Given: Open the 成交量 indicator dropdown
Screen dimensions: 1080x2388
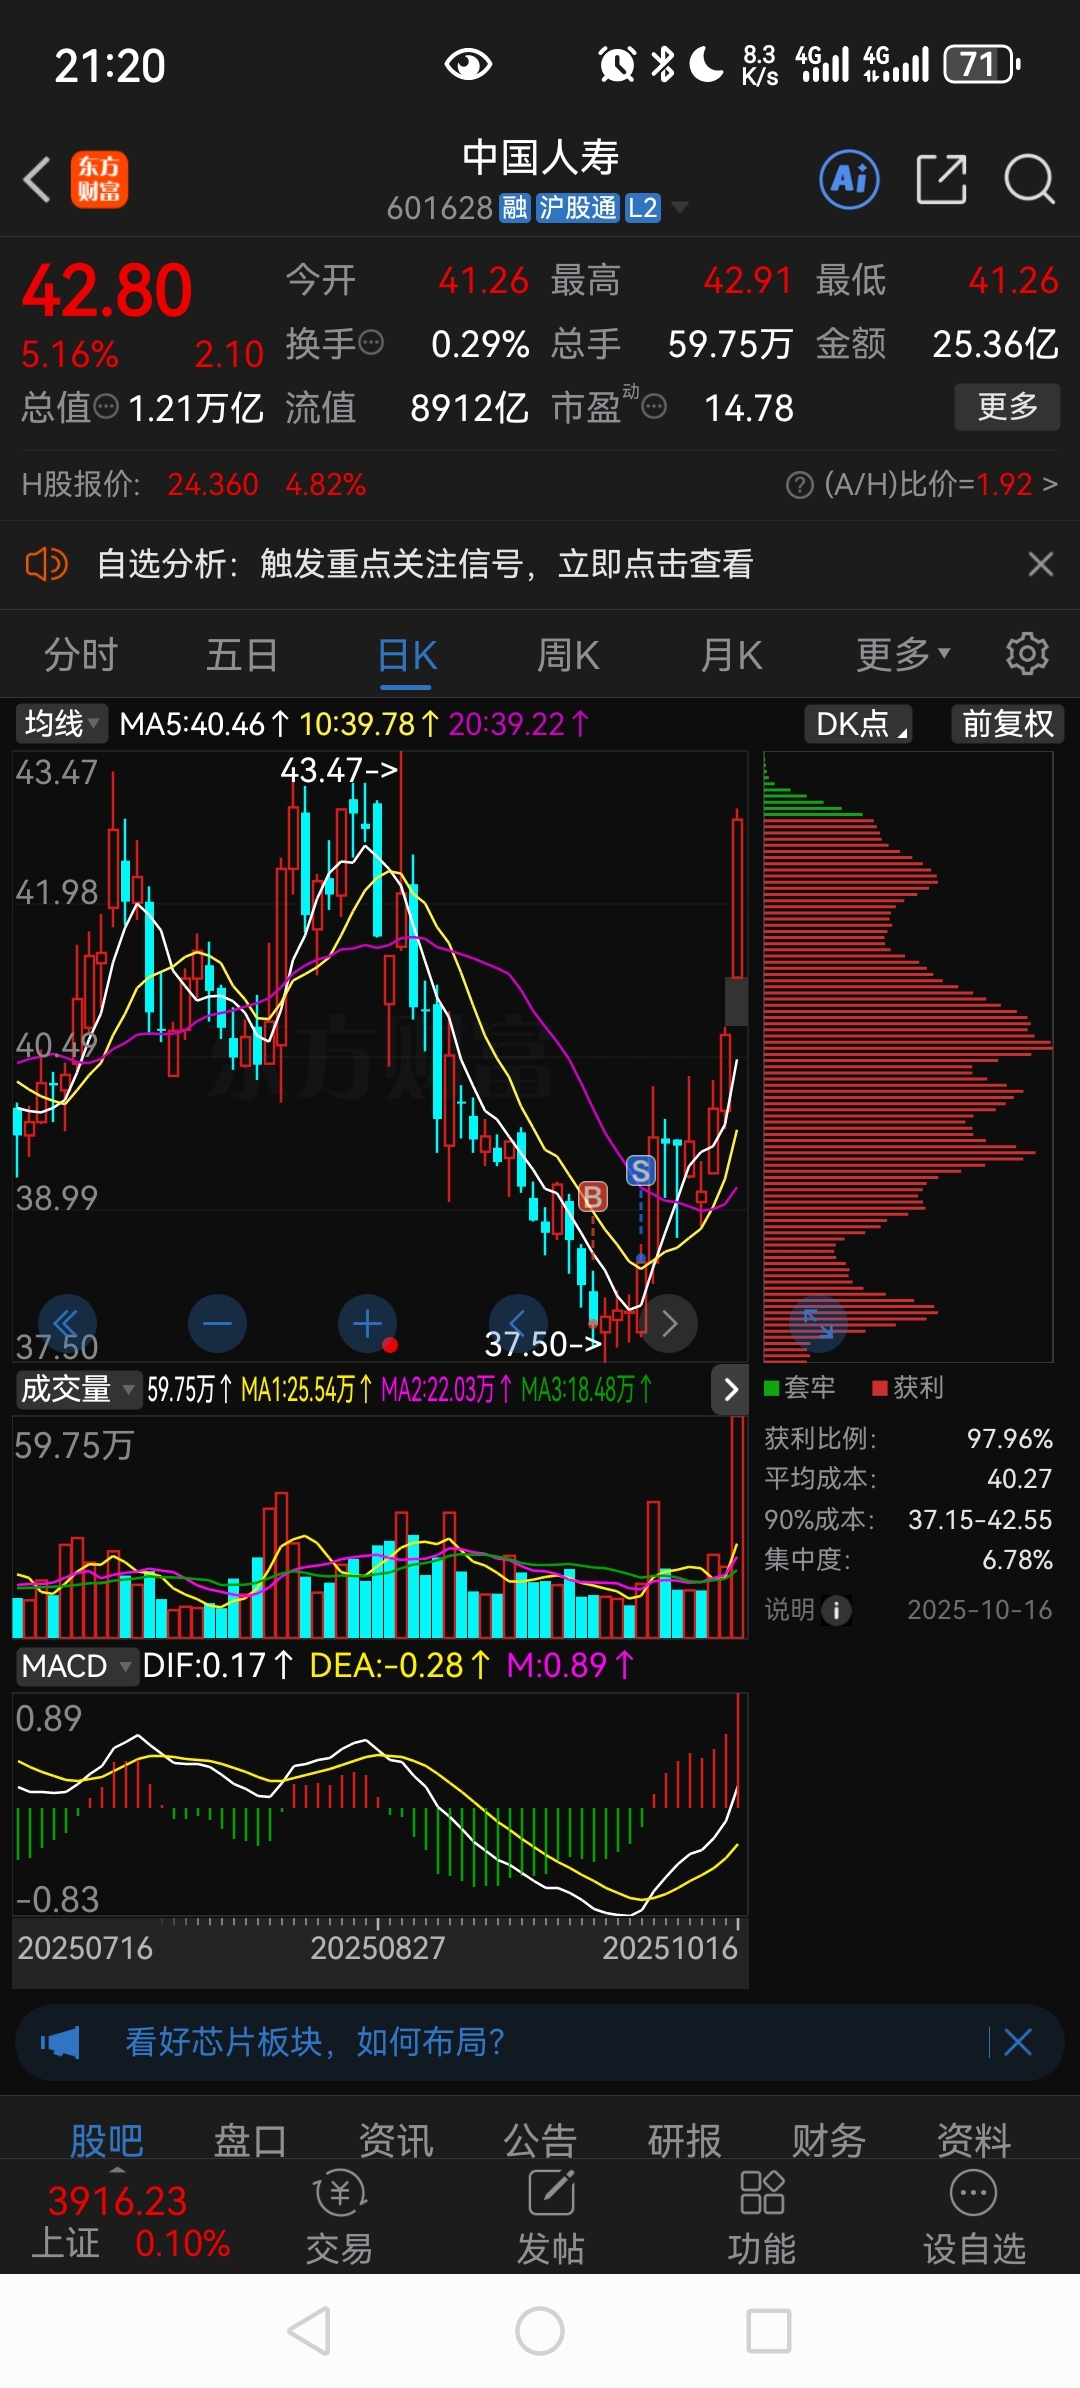Looking at the screenshot, I should [77, 1389].
